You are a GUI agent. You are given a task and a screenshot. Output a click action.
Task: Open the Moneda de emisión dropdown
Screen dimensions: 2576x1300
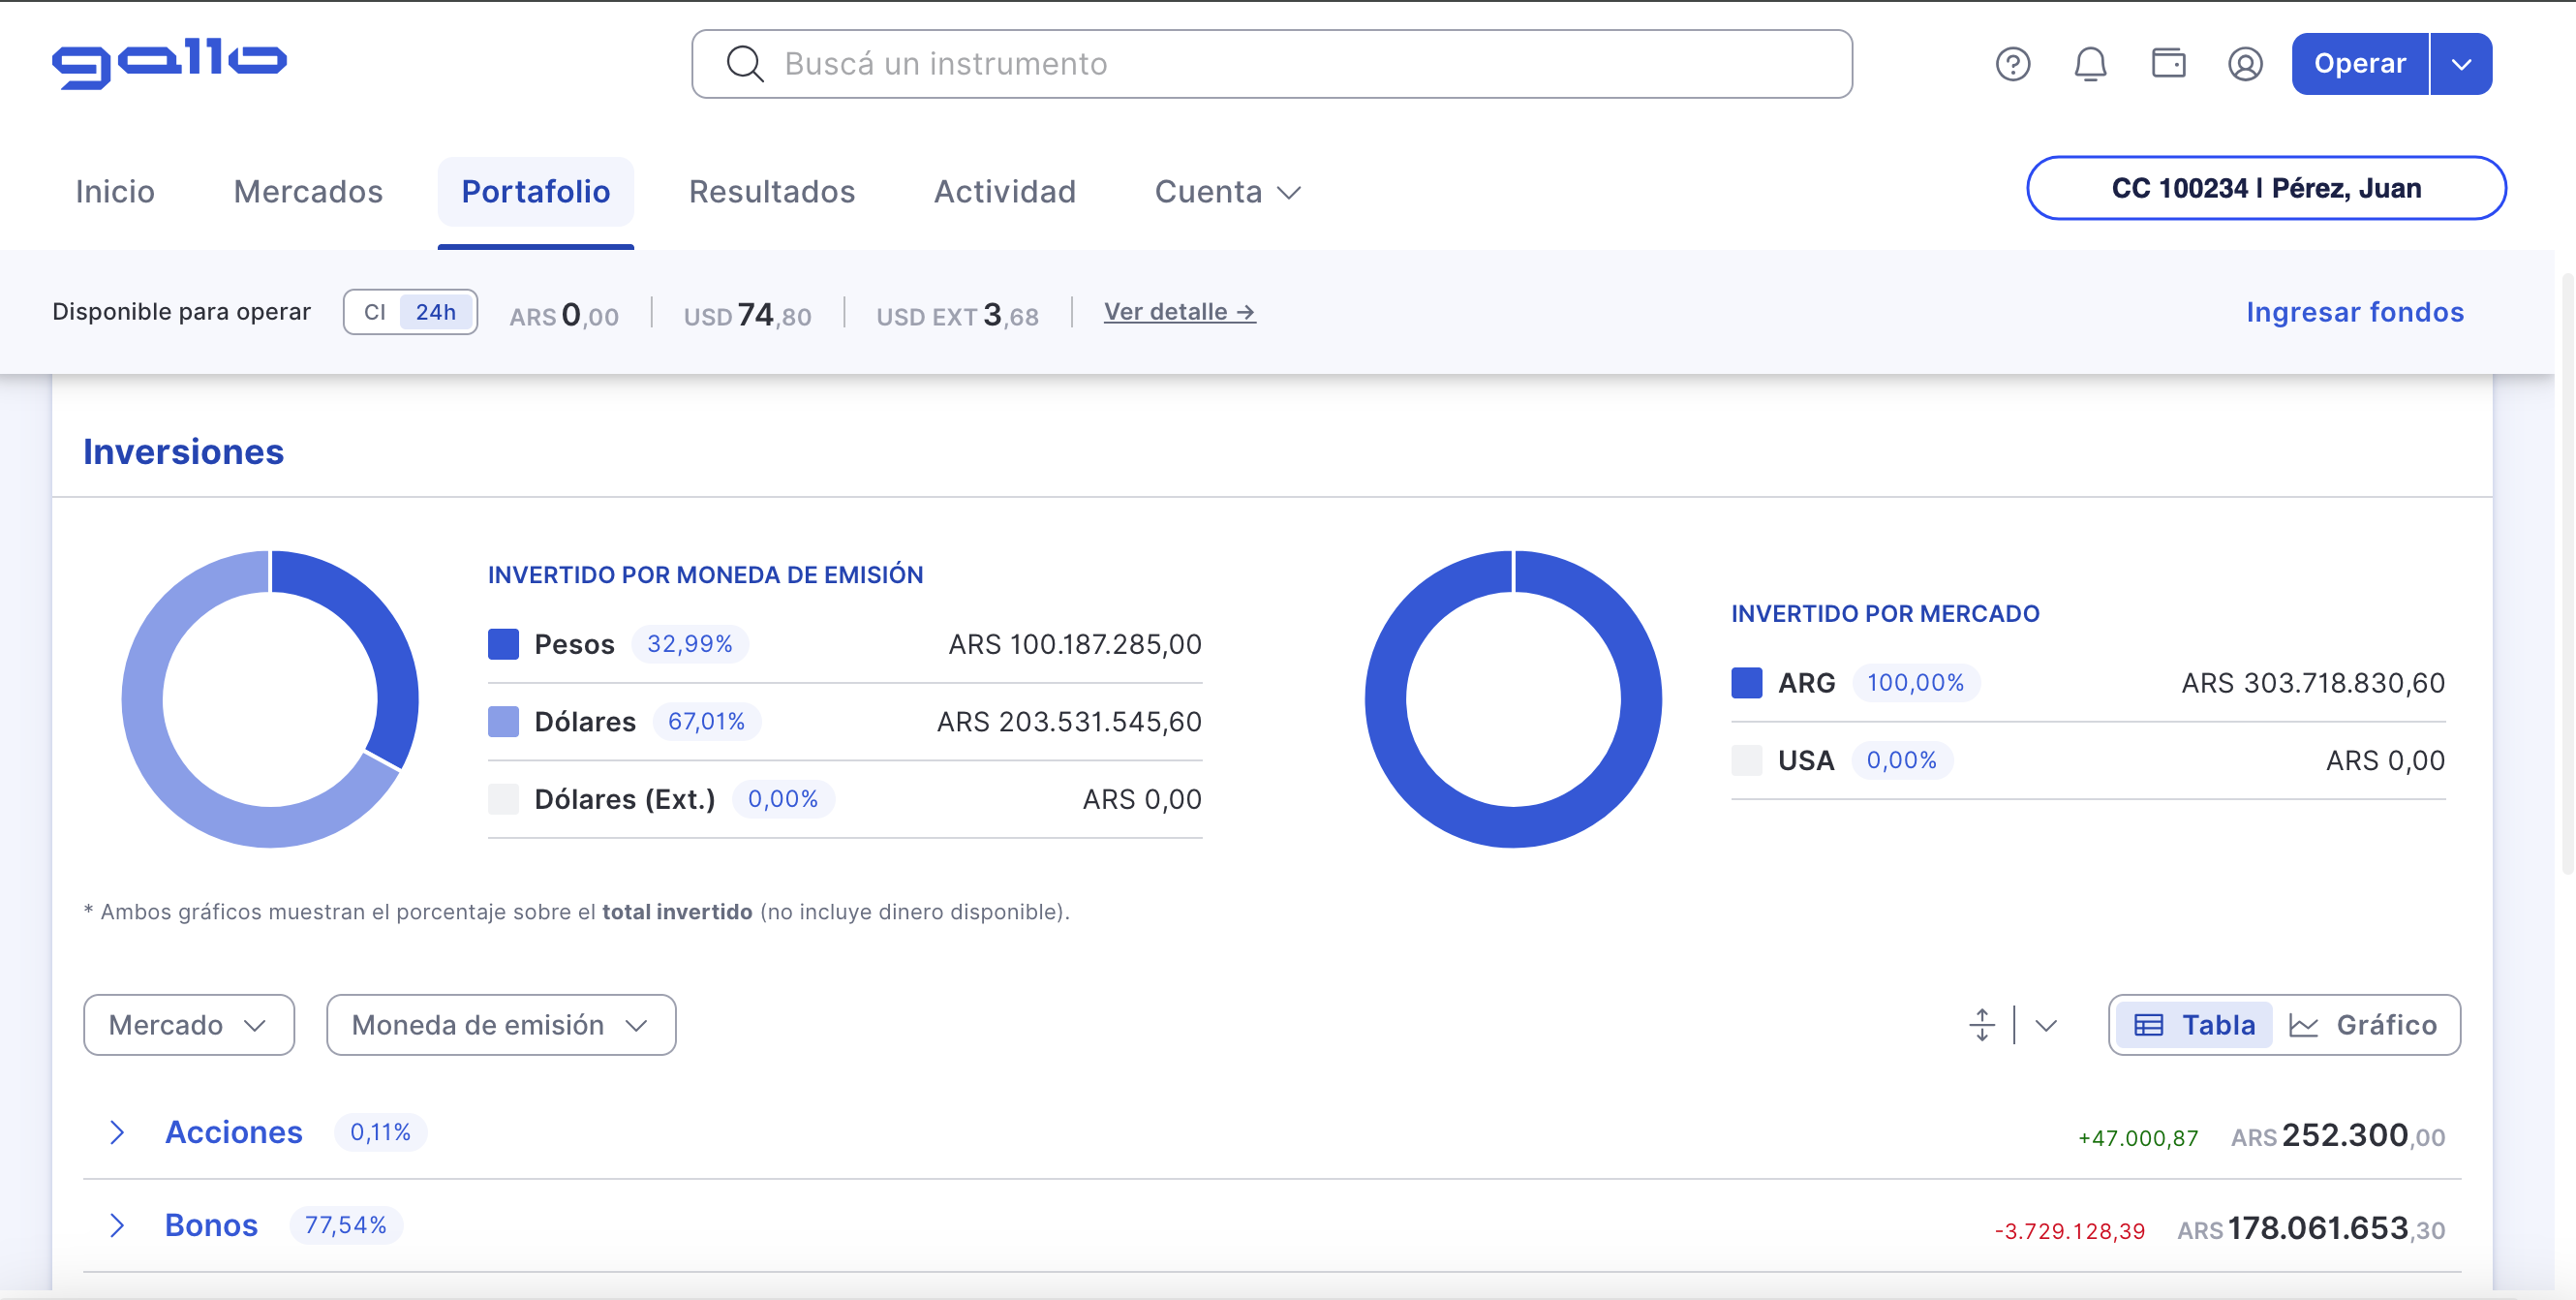[501, 1025]
